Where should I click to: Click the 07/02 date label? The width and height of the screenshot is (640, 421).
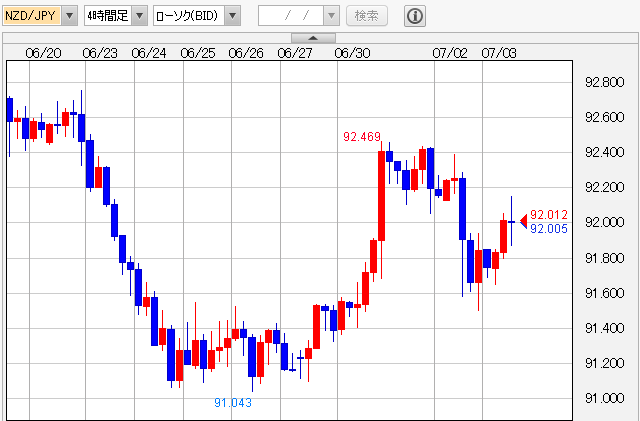[450, 53]
